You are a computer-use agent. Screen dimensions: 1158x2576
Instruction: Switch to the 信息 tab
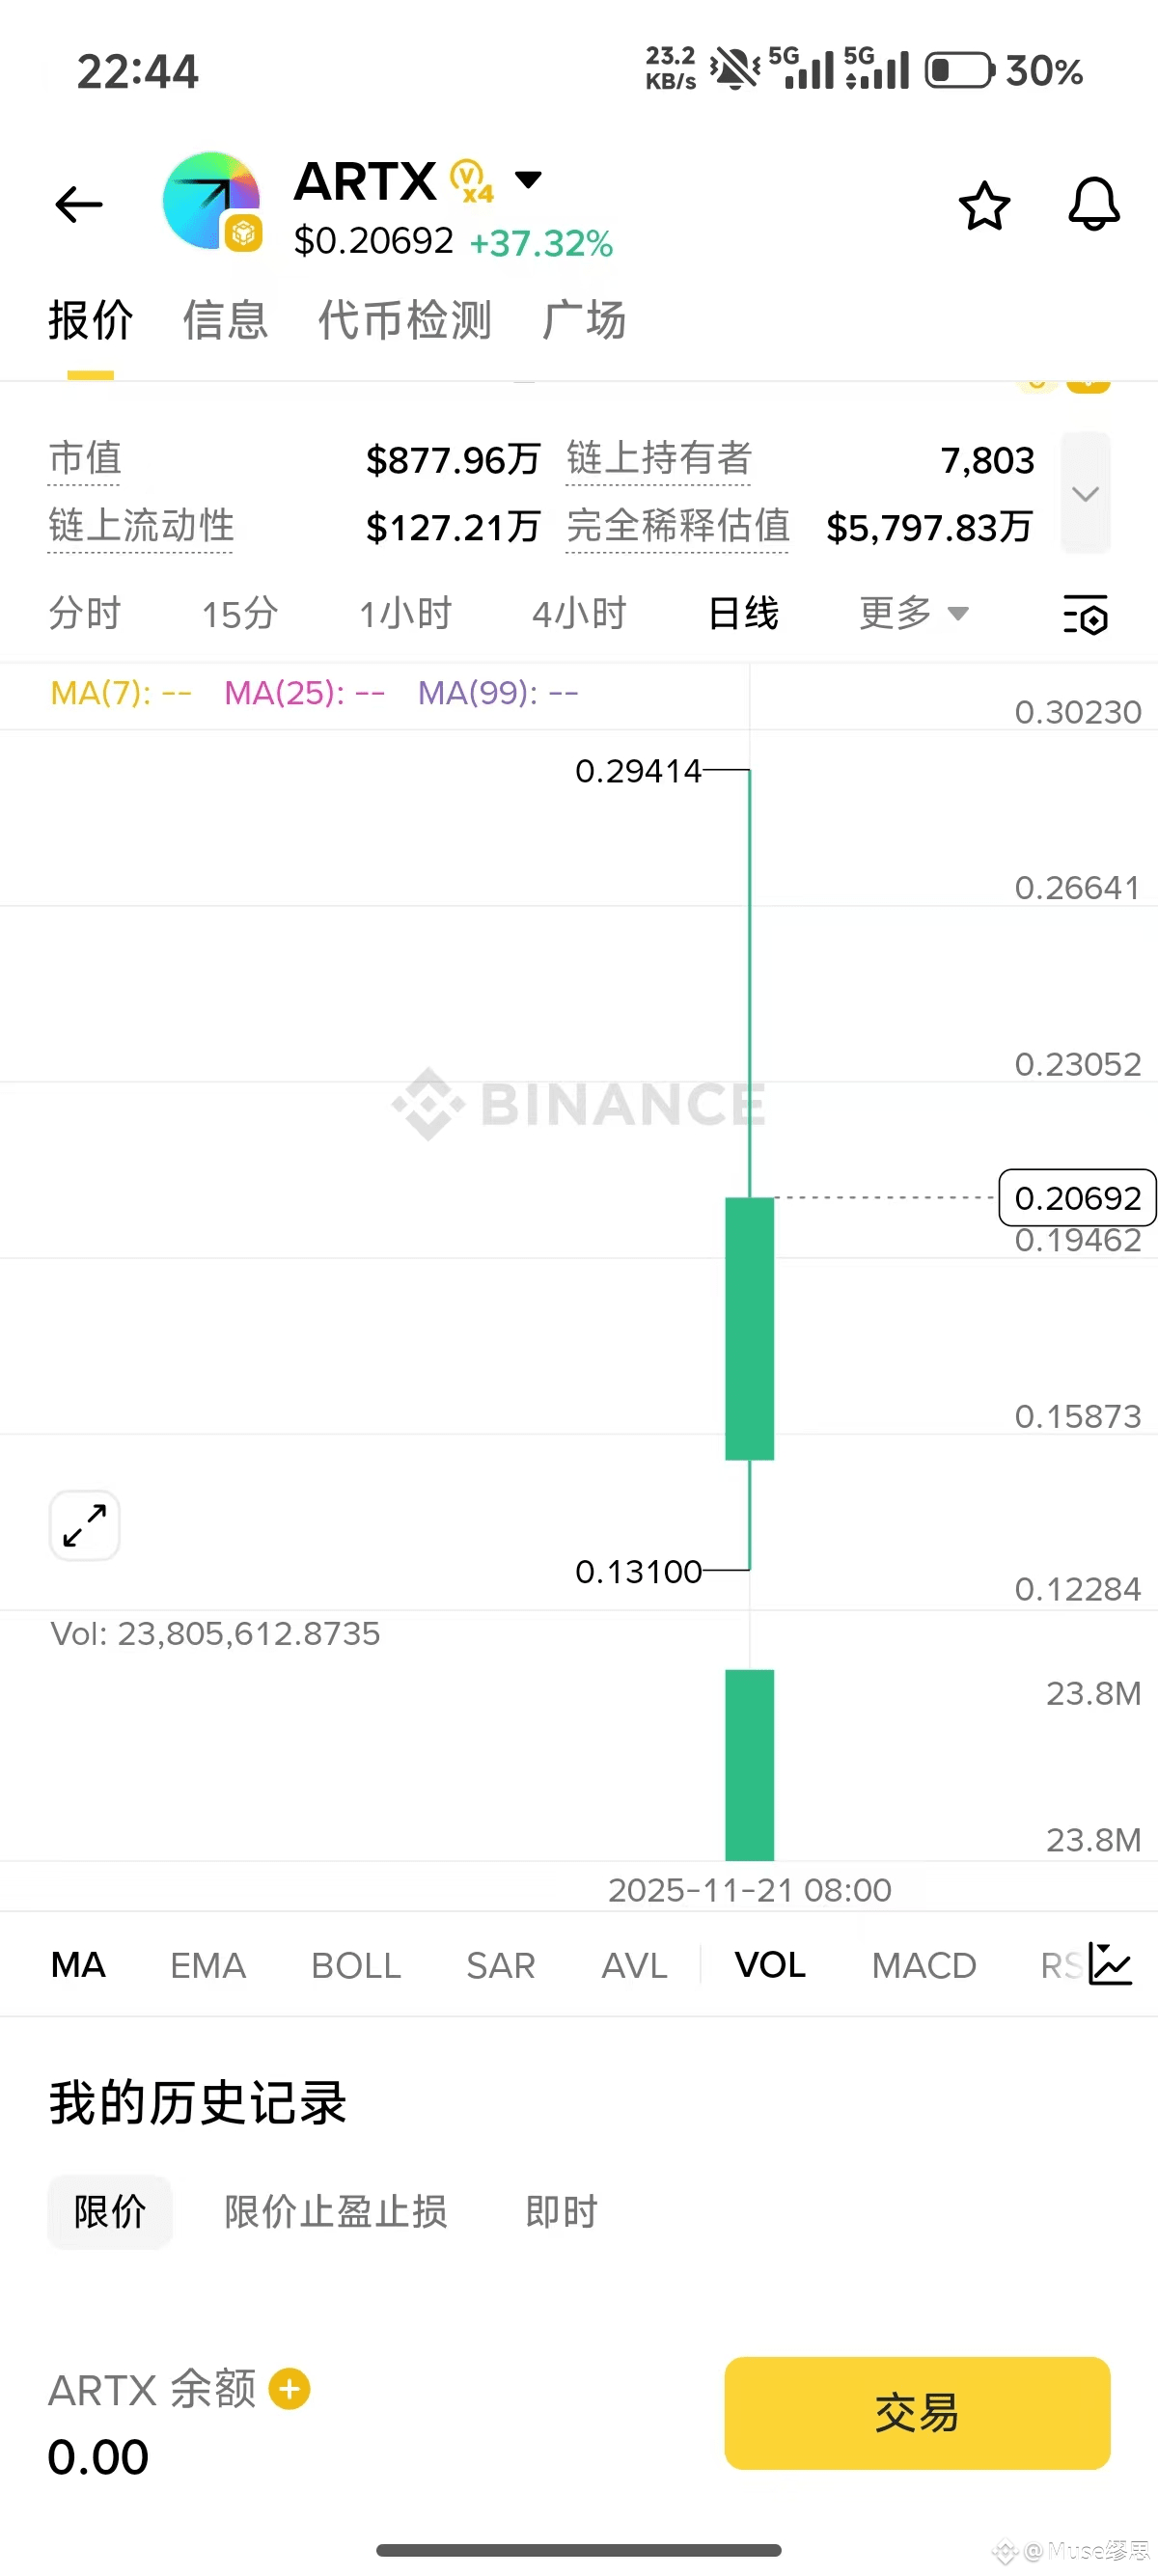(225, 321)
